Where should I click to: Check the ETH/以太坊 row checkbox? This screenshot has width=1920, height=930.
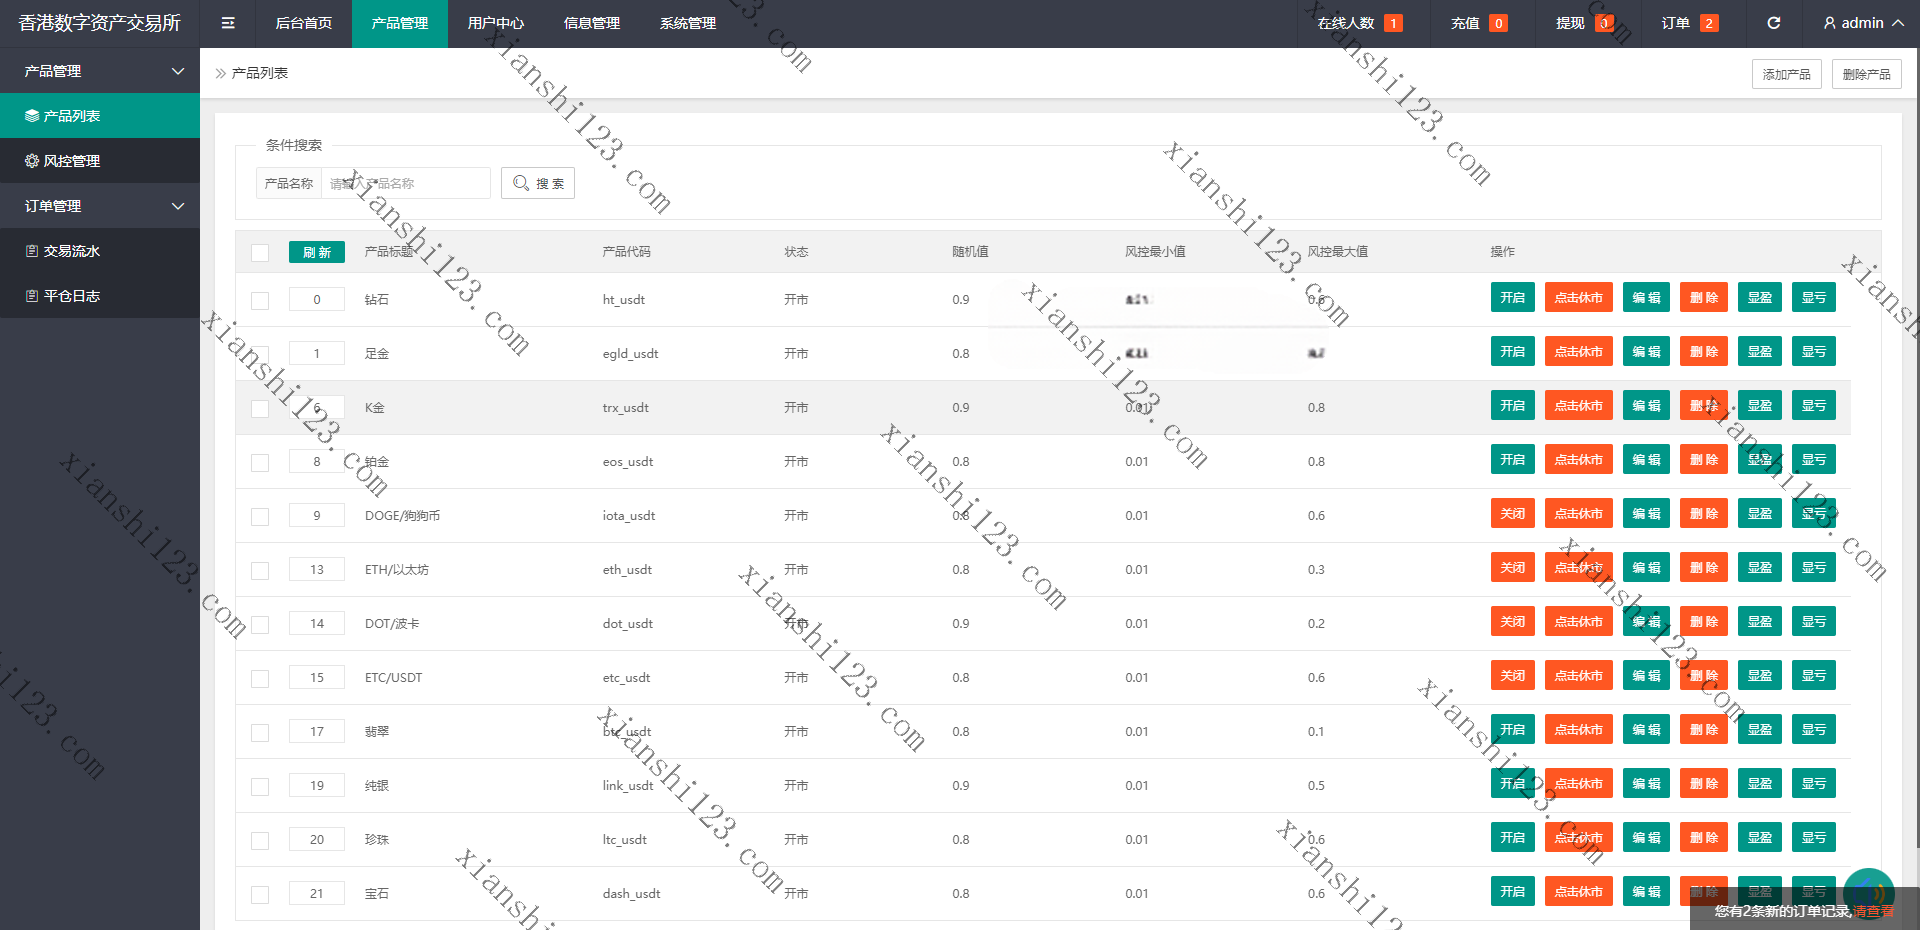(x=260, y=570)
